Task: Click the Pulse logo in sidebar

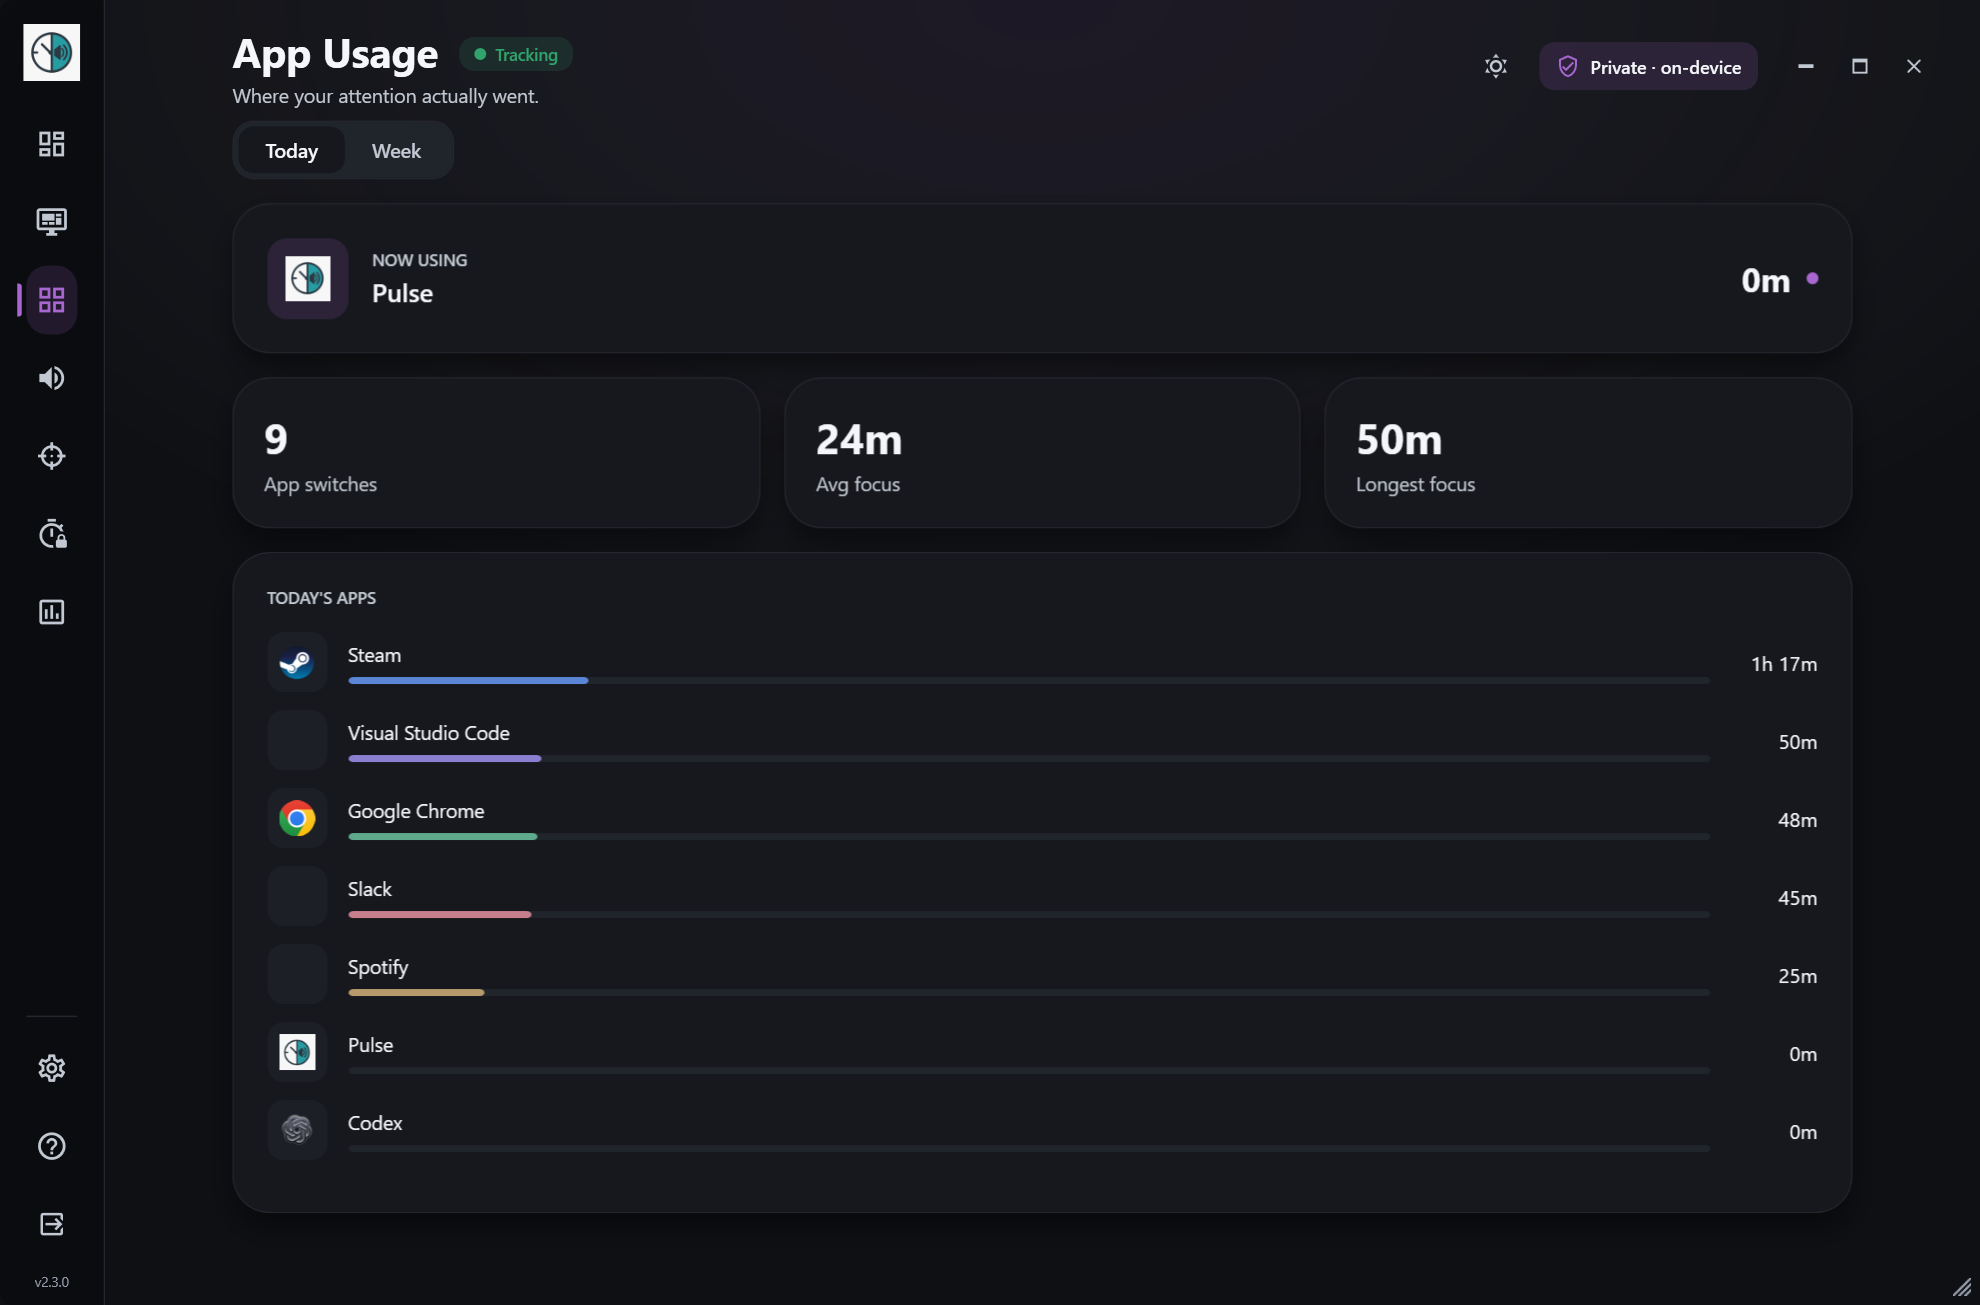Action: (51, 52)
